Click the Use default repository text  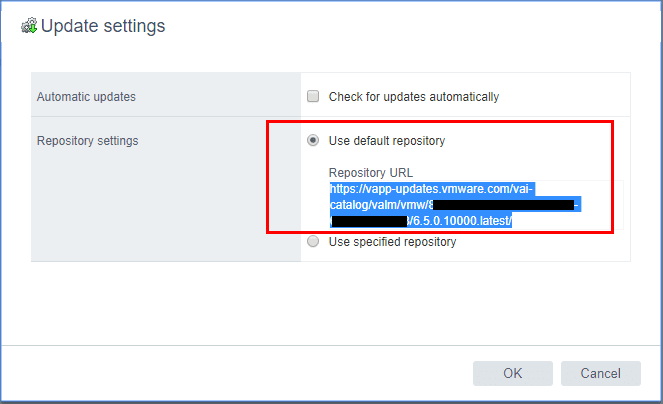click(387, 141)
